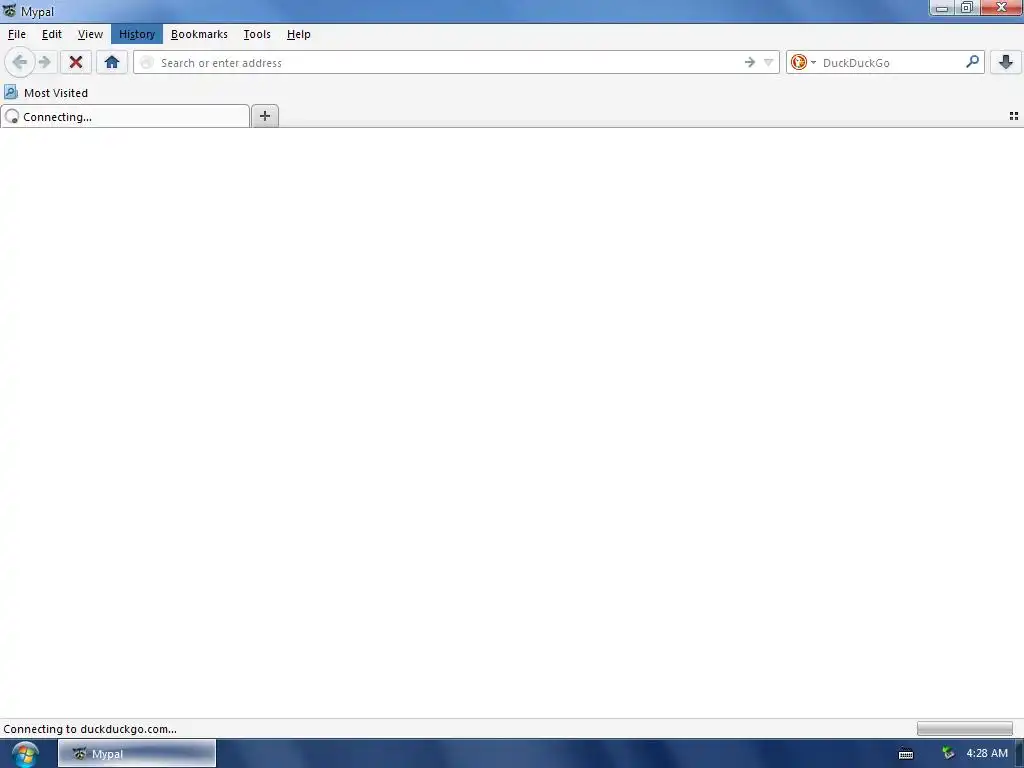Select the Mypal taskbar button

coord(137,754)
